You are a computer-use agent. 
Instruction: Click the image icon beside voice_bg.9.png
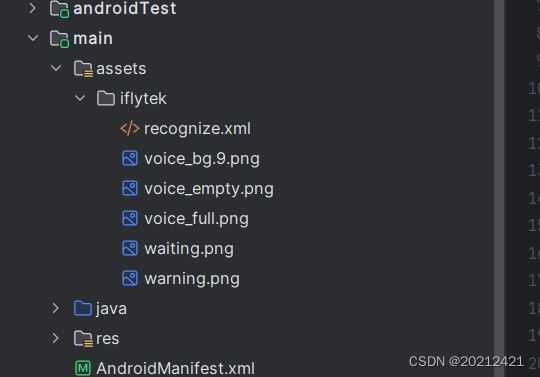tap(130, 159)
